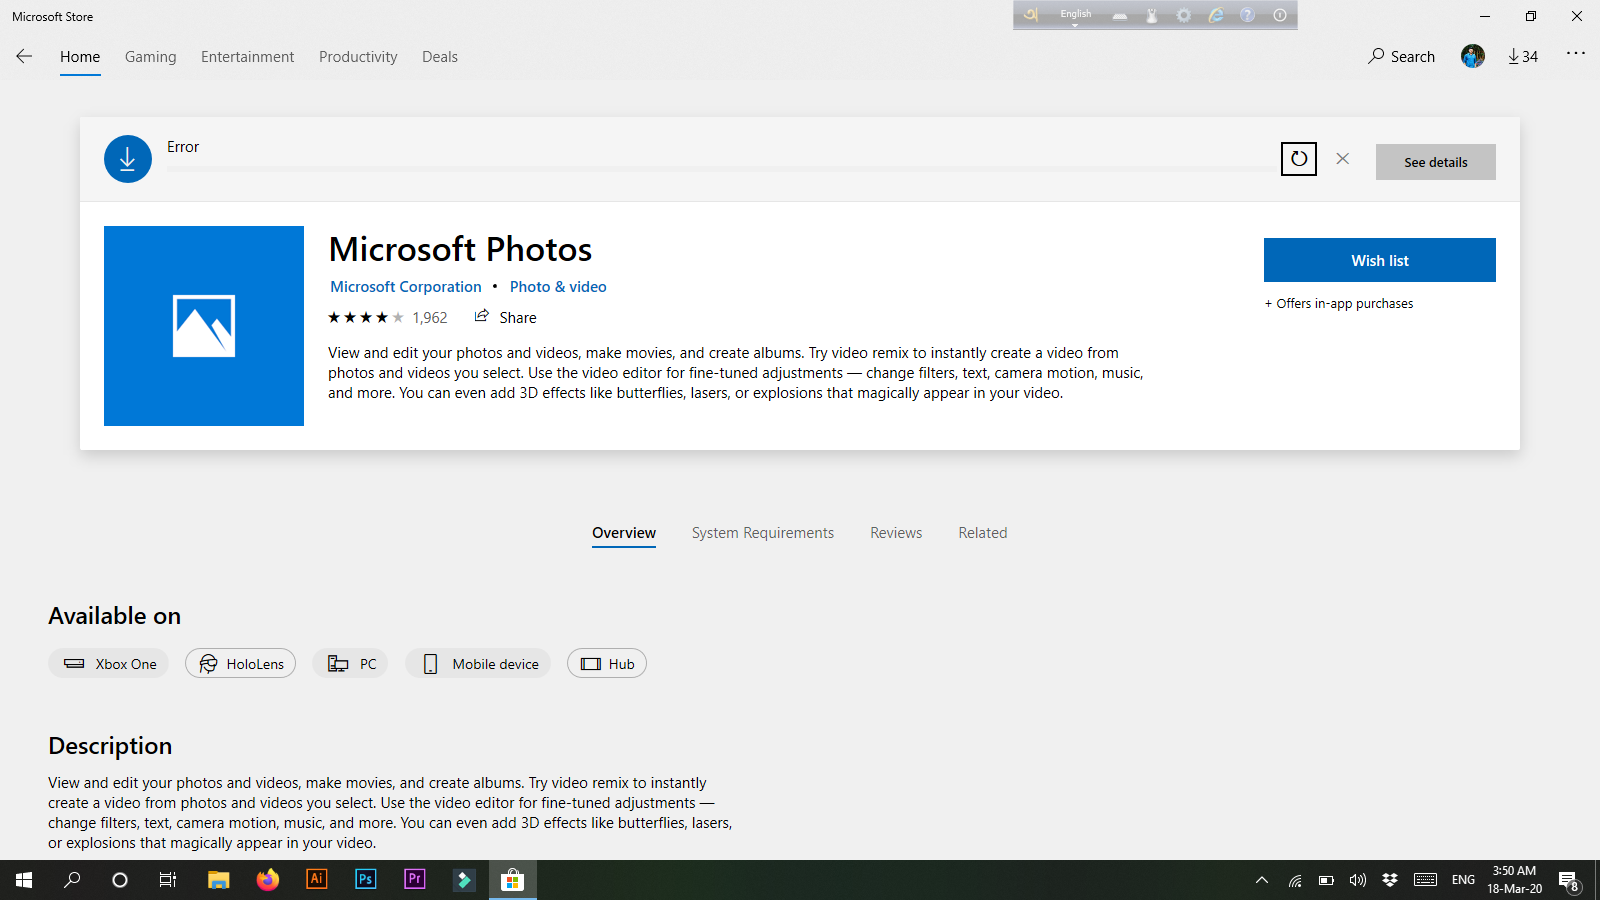Expand hidden system tray icons chevron

tap(1262, 880)
